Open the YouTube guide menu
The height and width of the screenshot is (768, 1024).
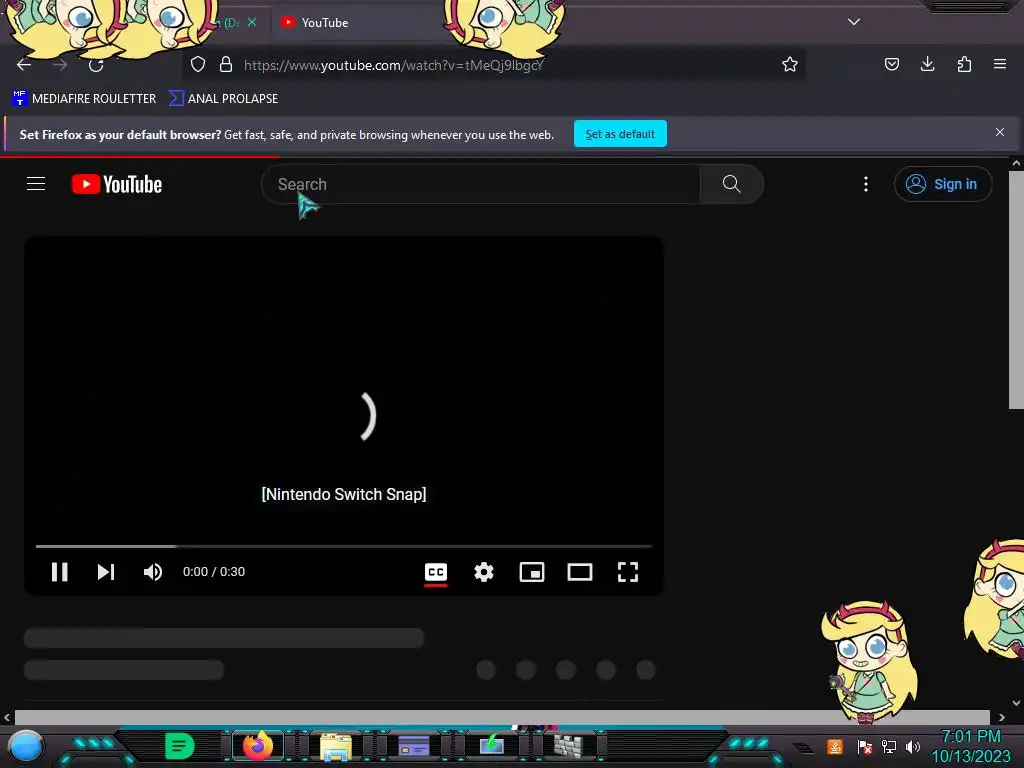pyautogui.click(x=36, y=184)
